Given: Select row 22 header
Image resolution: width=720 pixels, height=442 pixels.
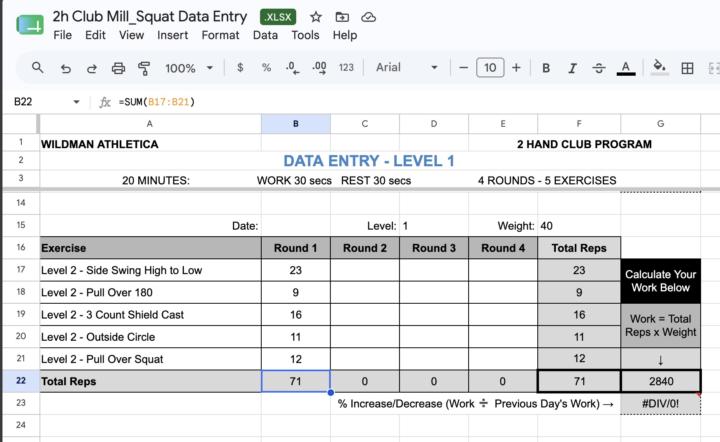Looking at the screenshot, I should pyautogui.click(x=21, y=381).
